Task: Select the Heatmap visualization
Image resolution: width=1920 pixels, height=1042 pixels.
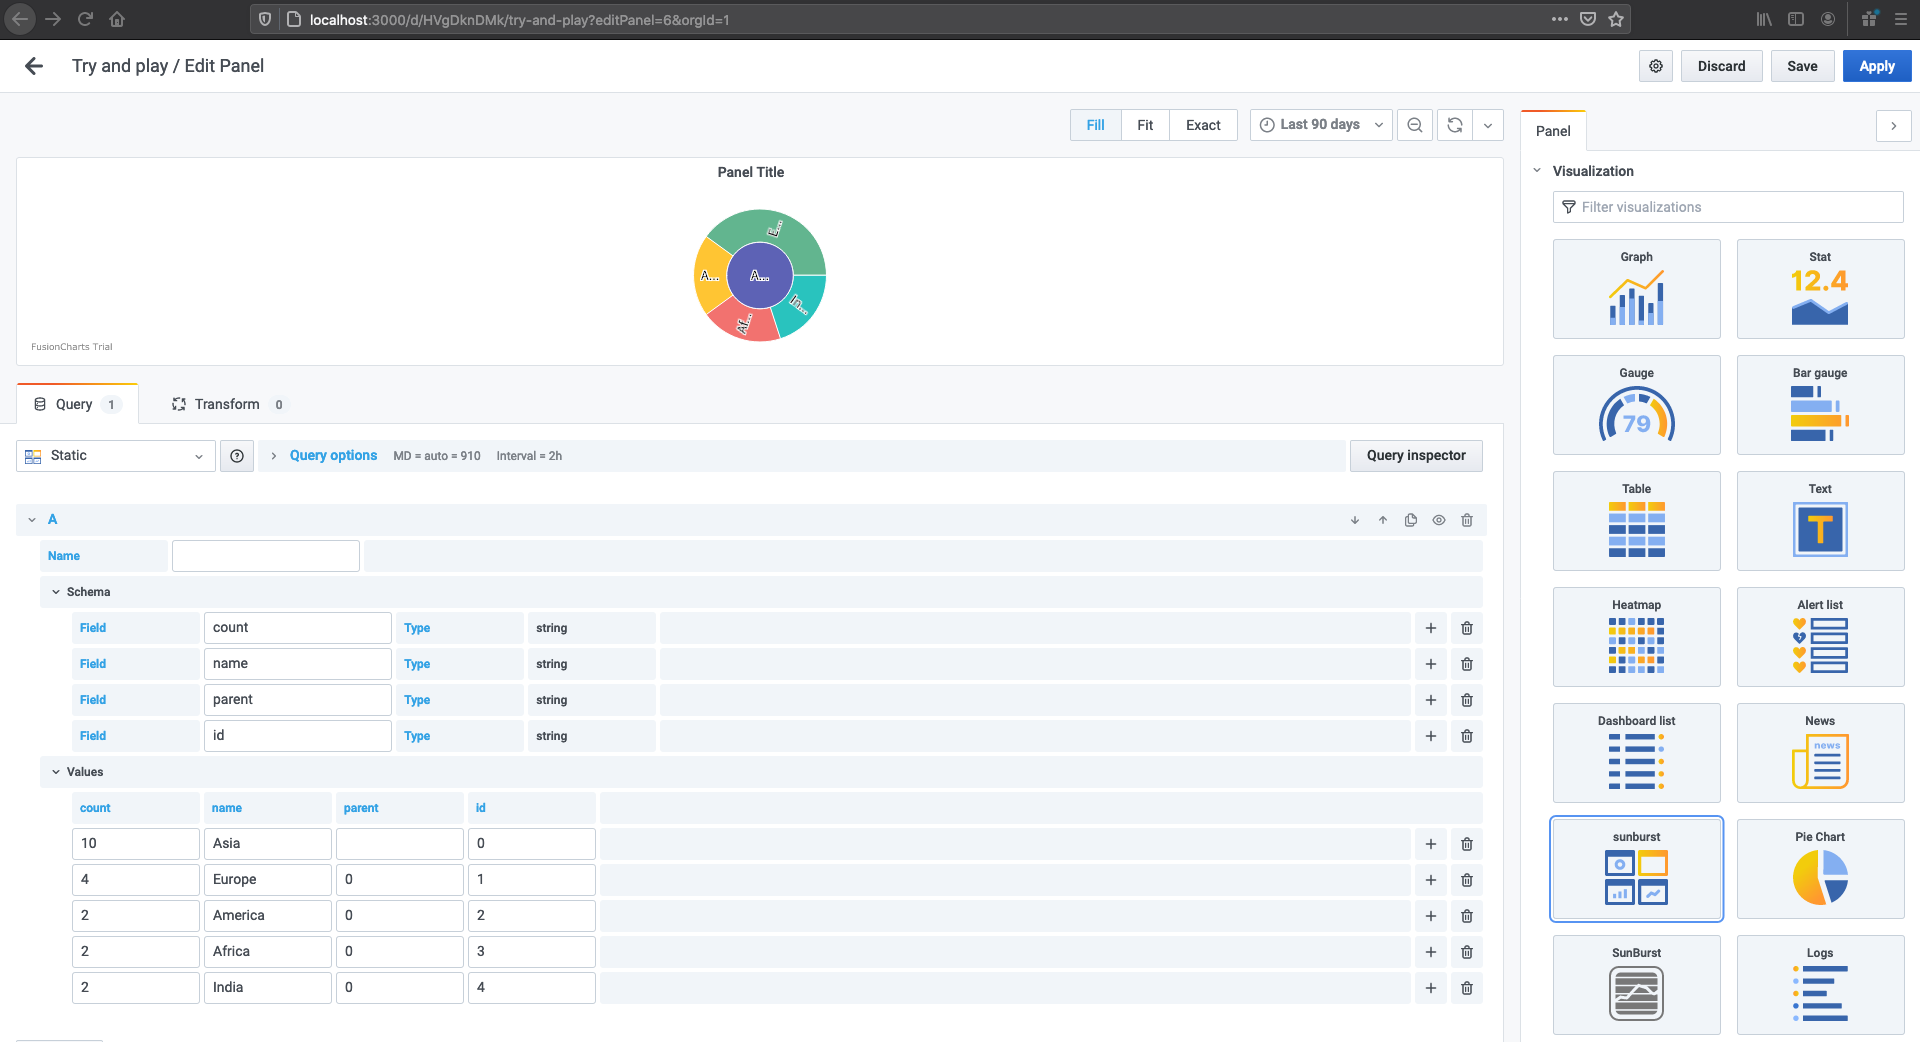Action: 1636,637
